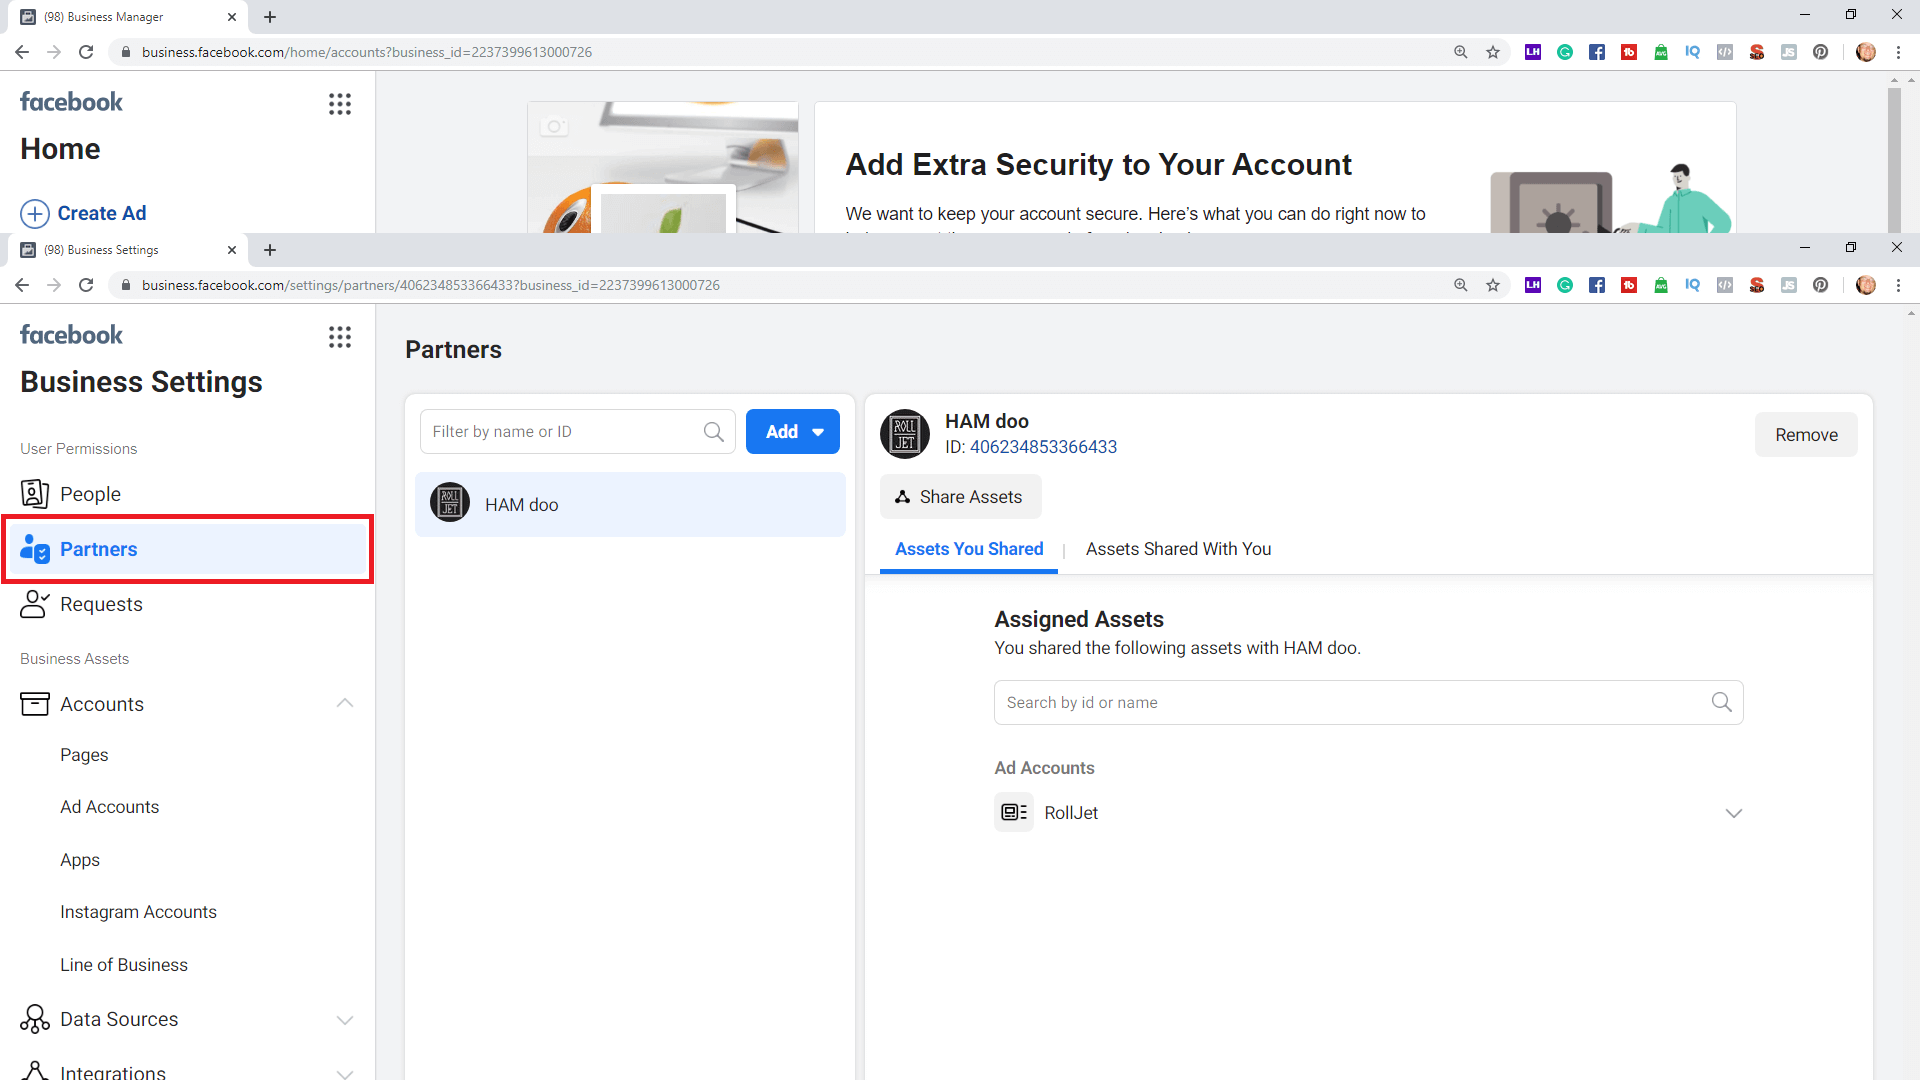Open the Requests section icon
This screenshot has height=1080, width=1920.
point(34,604)
